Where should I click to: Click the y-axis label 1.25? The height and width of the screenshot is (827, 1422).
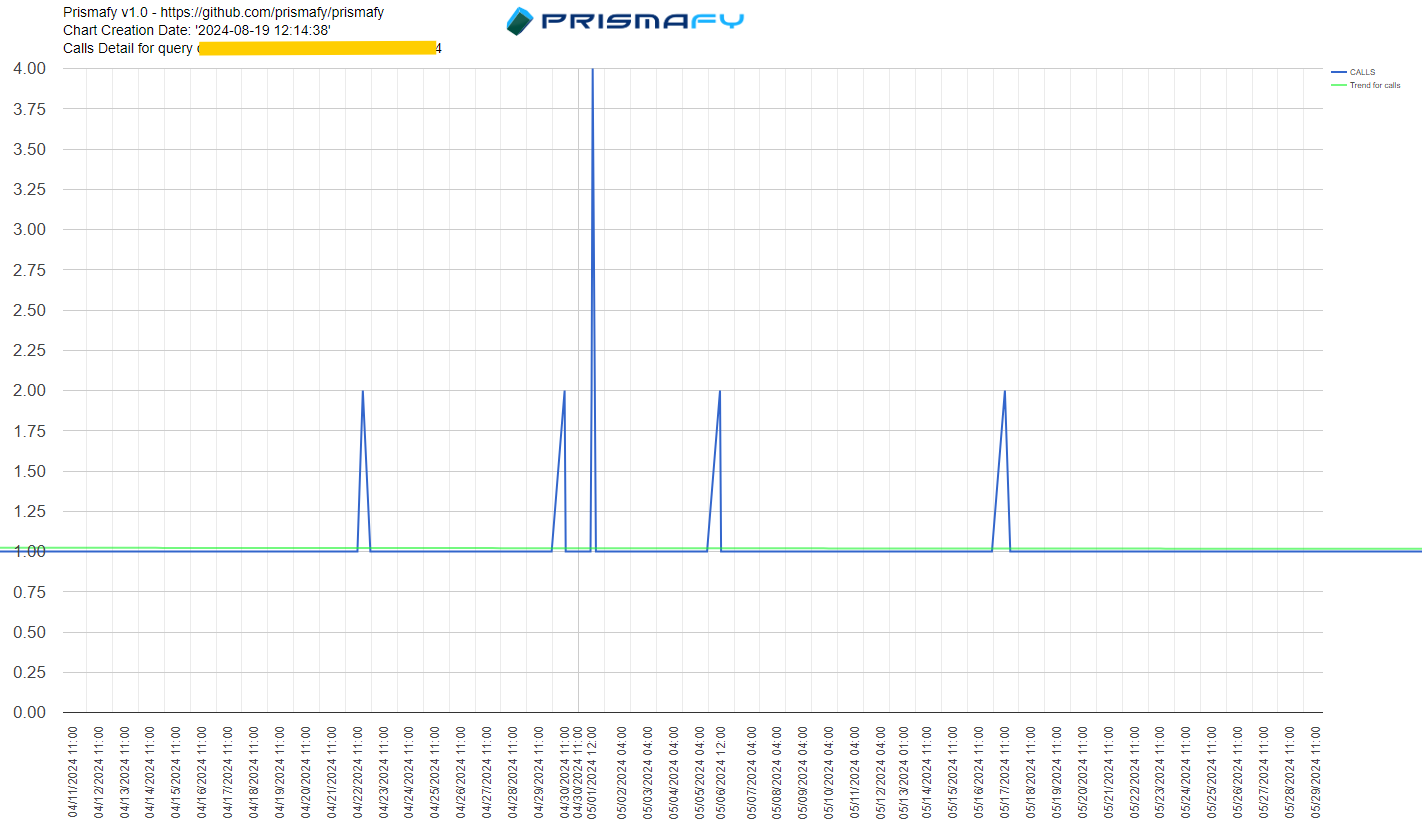(30, 511)
